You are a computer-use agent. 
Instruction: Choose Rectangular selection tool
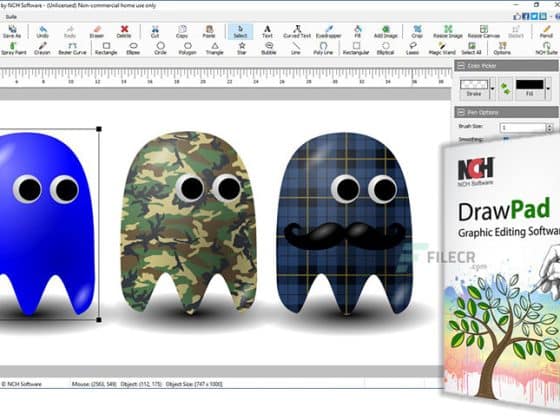click(x=356, y=48)
